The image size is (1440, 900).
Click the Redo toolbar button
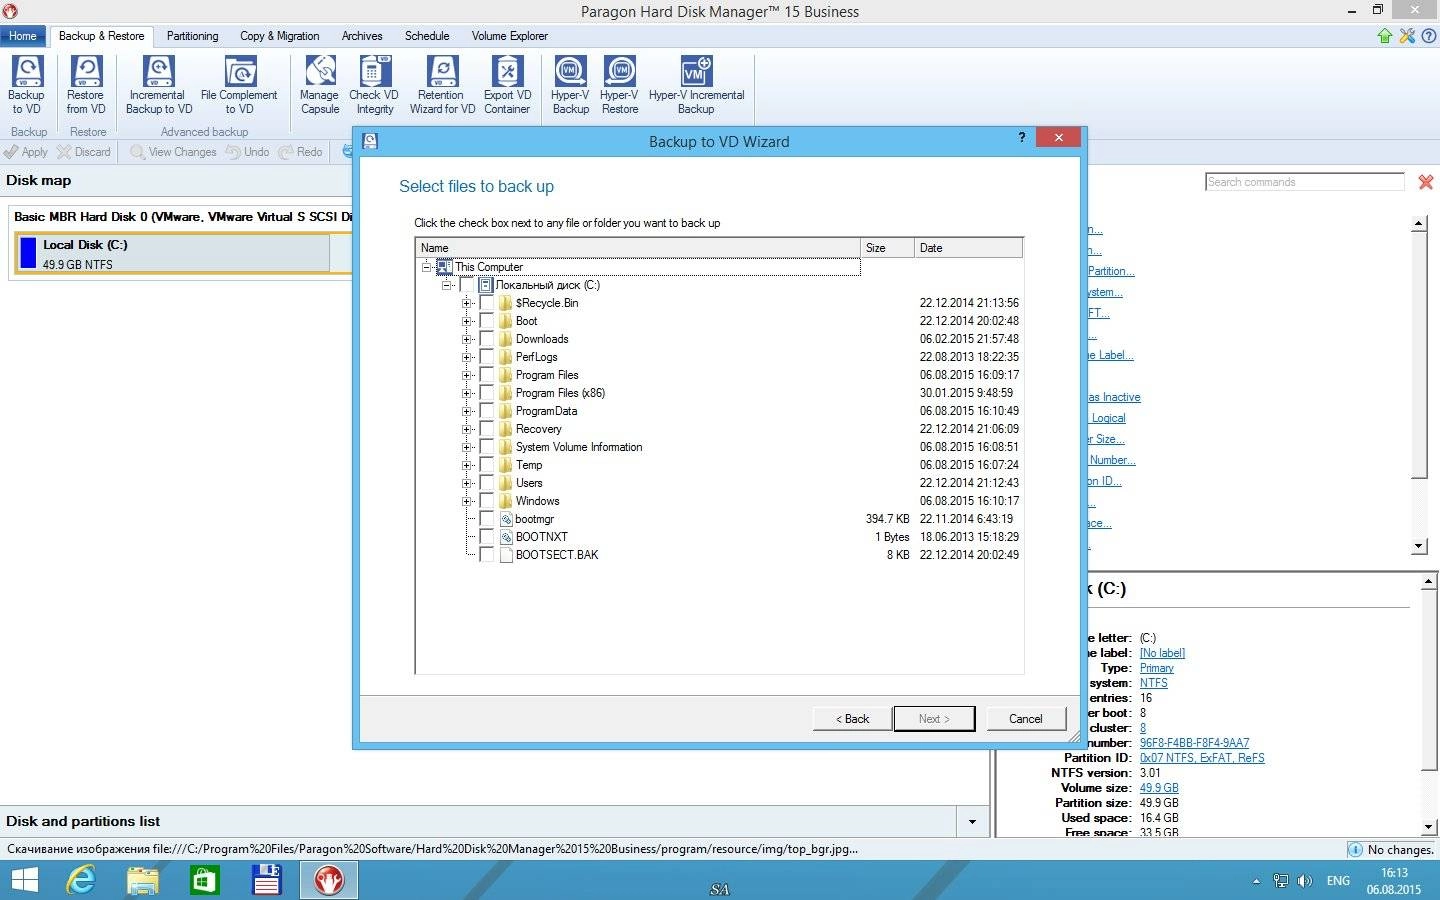point(300,152)
